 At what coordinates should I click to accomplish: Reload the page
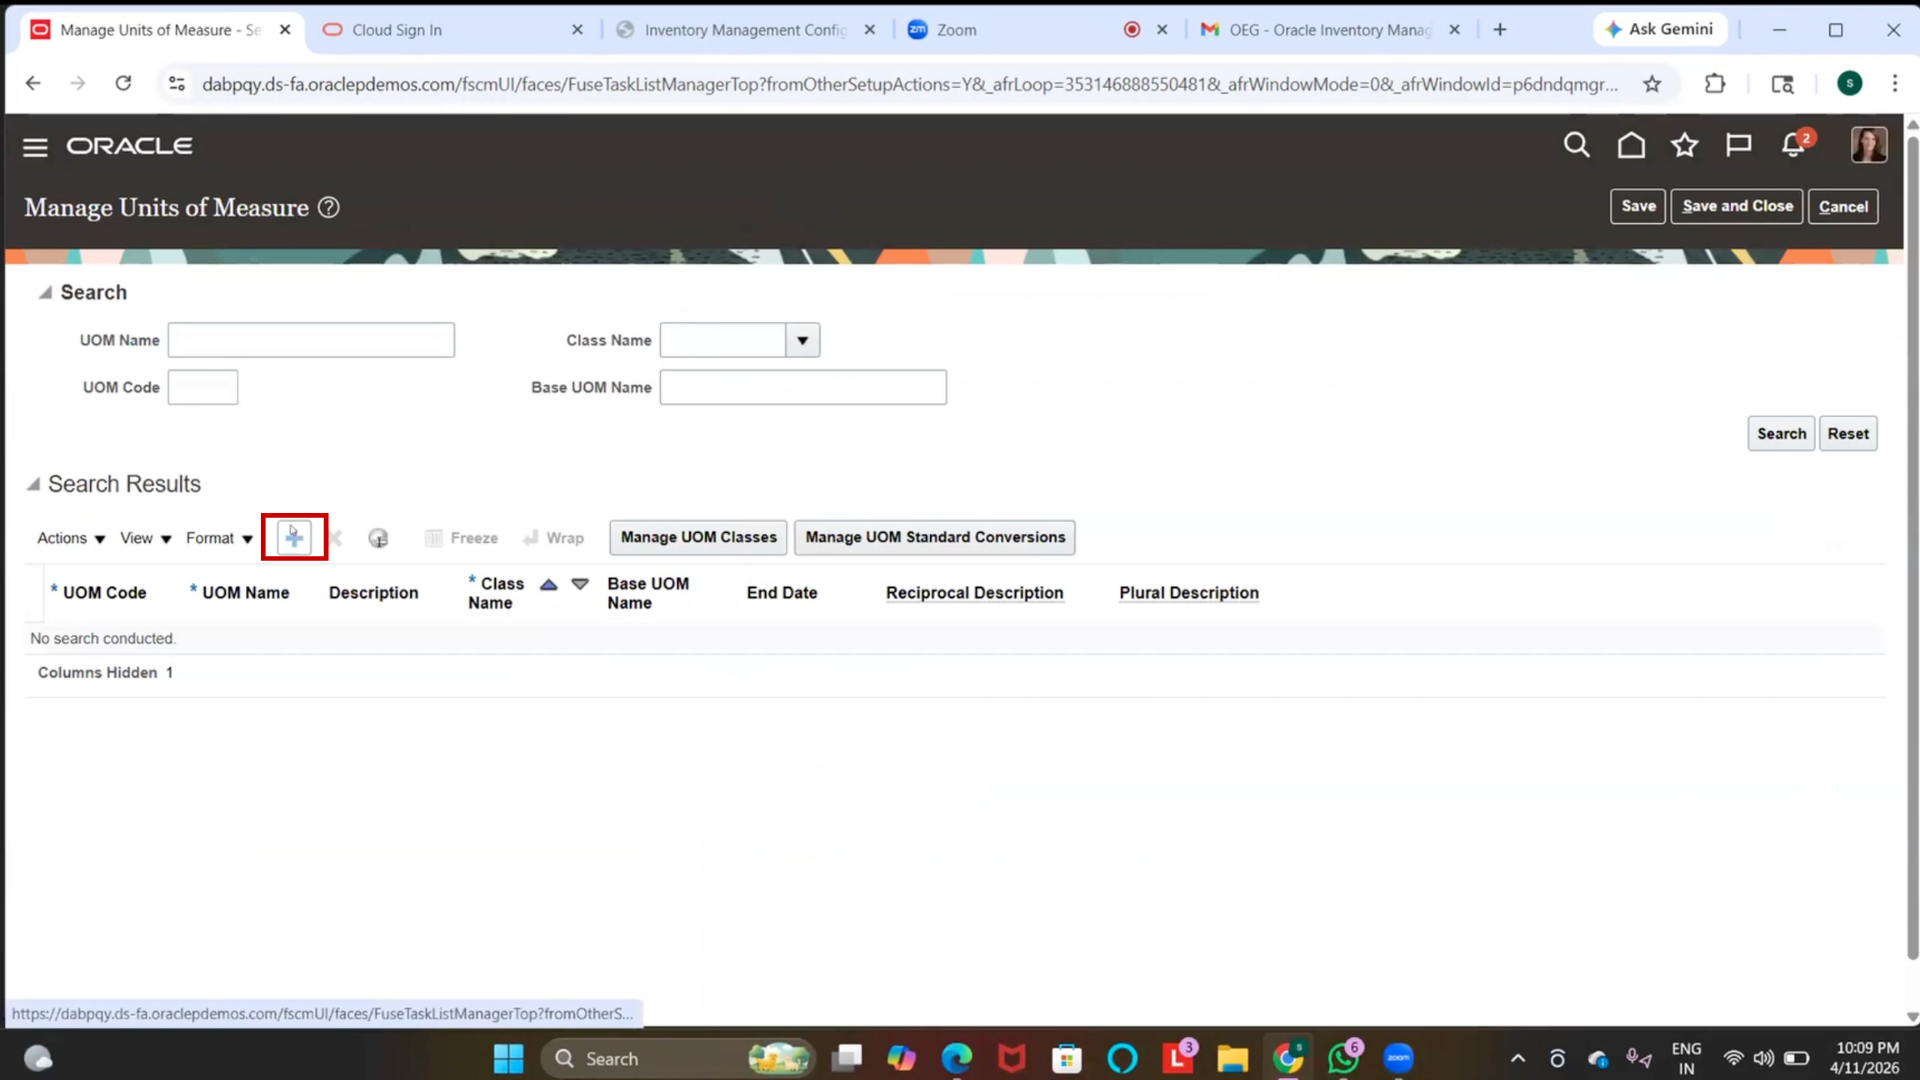123,84
